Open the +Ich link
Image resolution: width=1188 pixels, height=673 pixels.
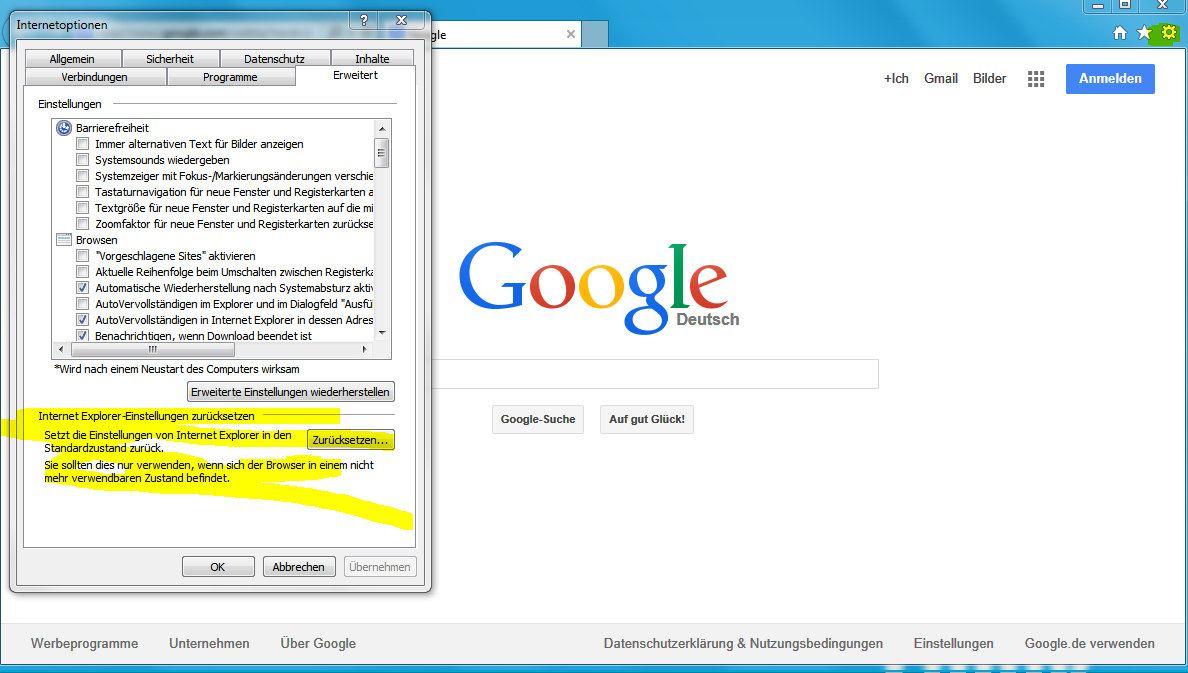[x=896, y=79]
